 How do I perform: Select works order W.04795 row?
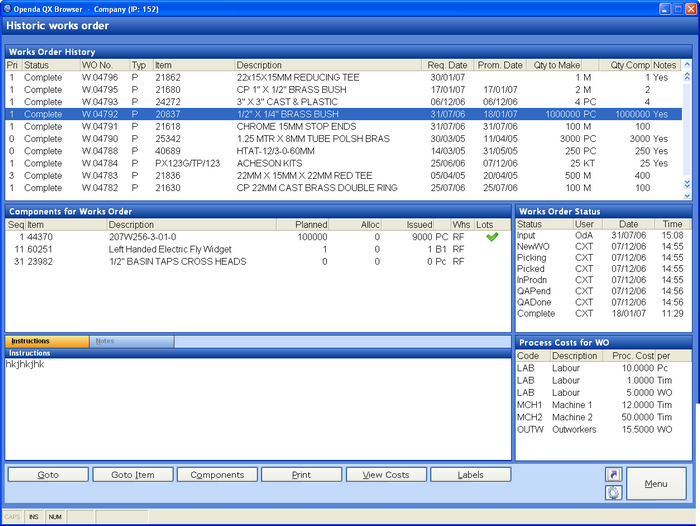pyautogui.click(x=343, y=90)
